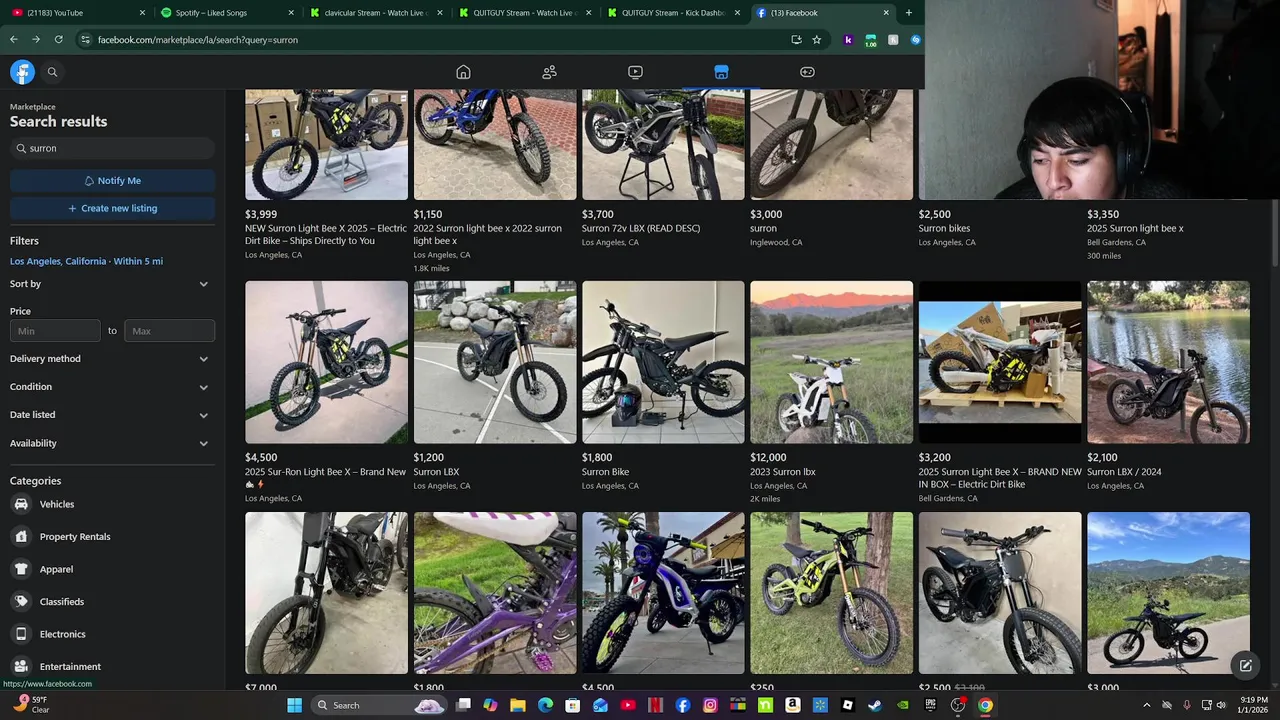Viewport: 1280px width, 720px height.
Task: Reload the page with refresh icon
Action: coord(59,40)
